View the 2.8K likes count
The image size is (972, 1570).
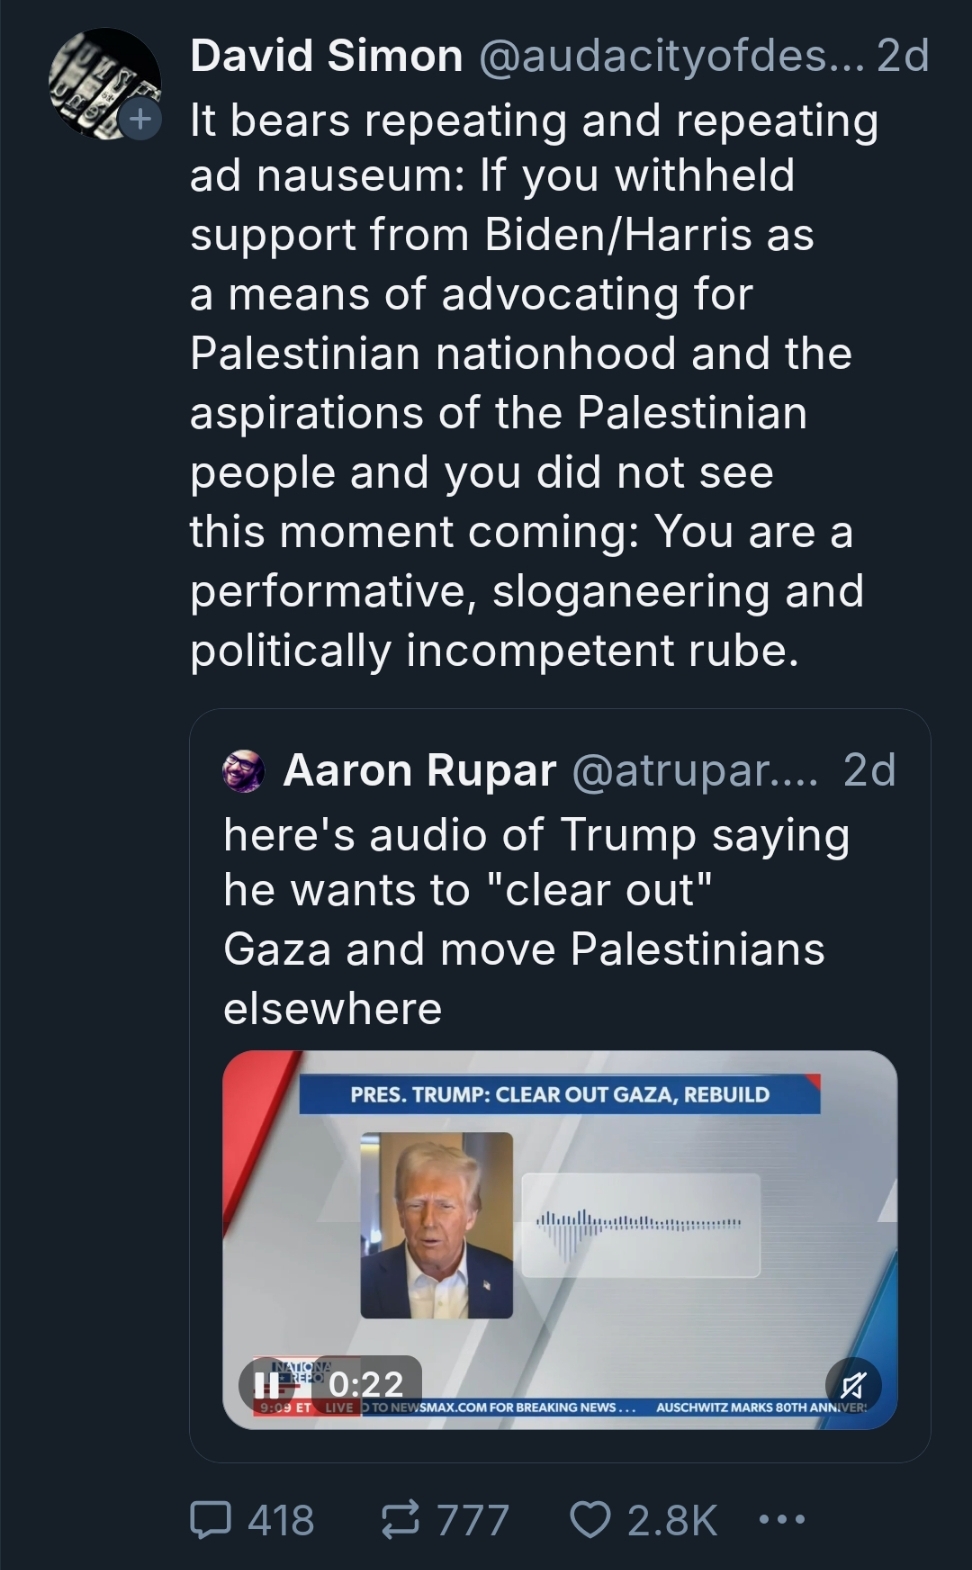click(x=672, y=1520)
